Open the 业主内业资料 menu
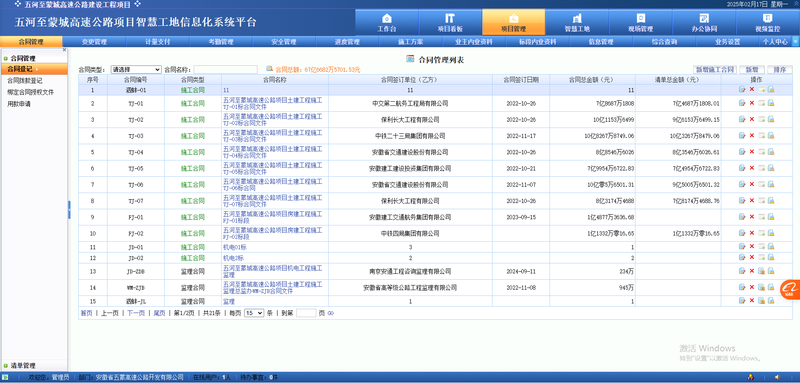The width and height of the screenshot is (800, 383). click(474, 42)
